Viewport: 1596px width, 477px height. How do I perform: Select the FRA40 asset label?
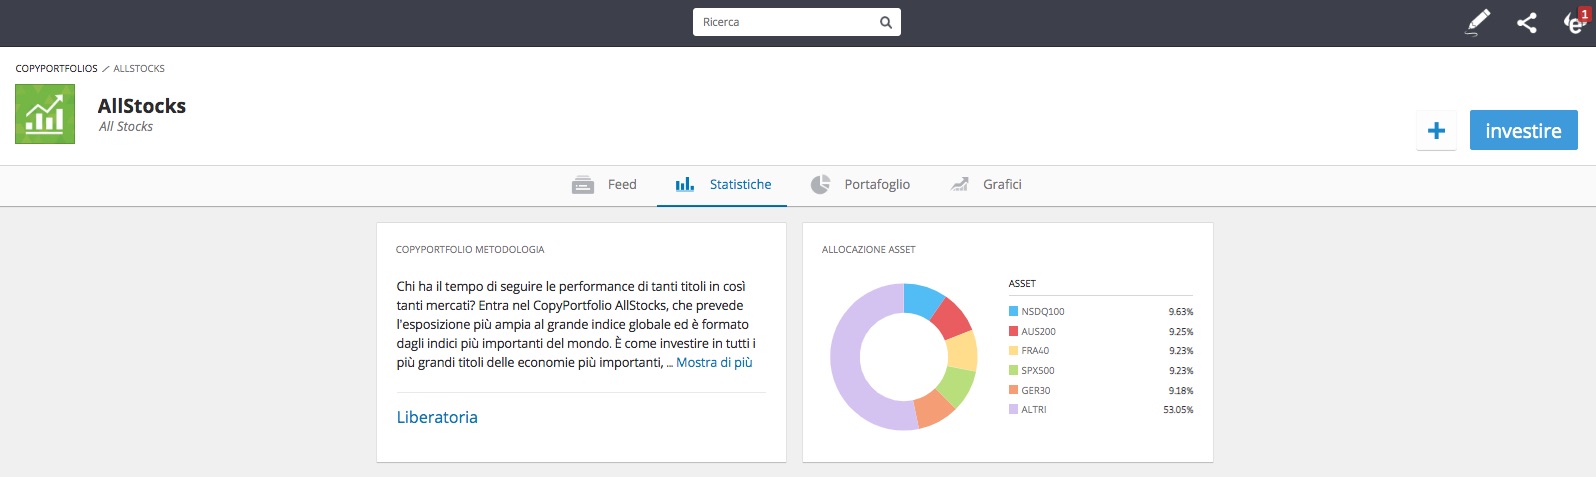point(1035,351)
